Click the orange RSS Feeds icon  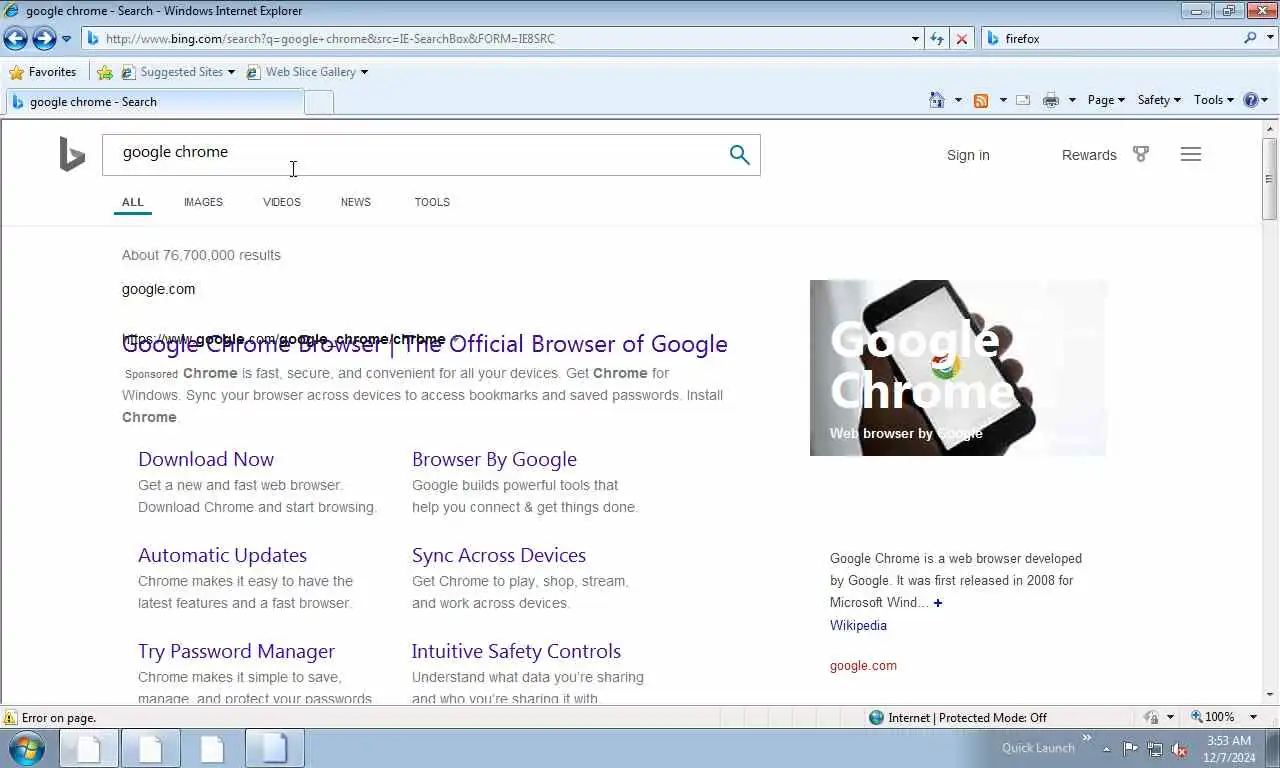(981, 100)
